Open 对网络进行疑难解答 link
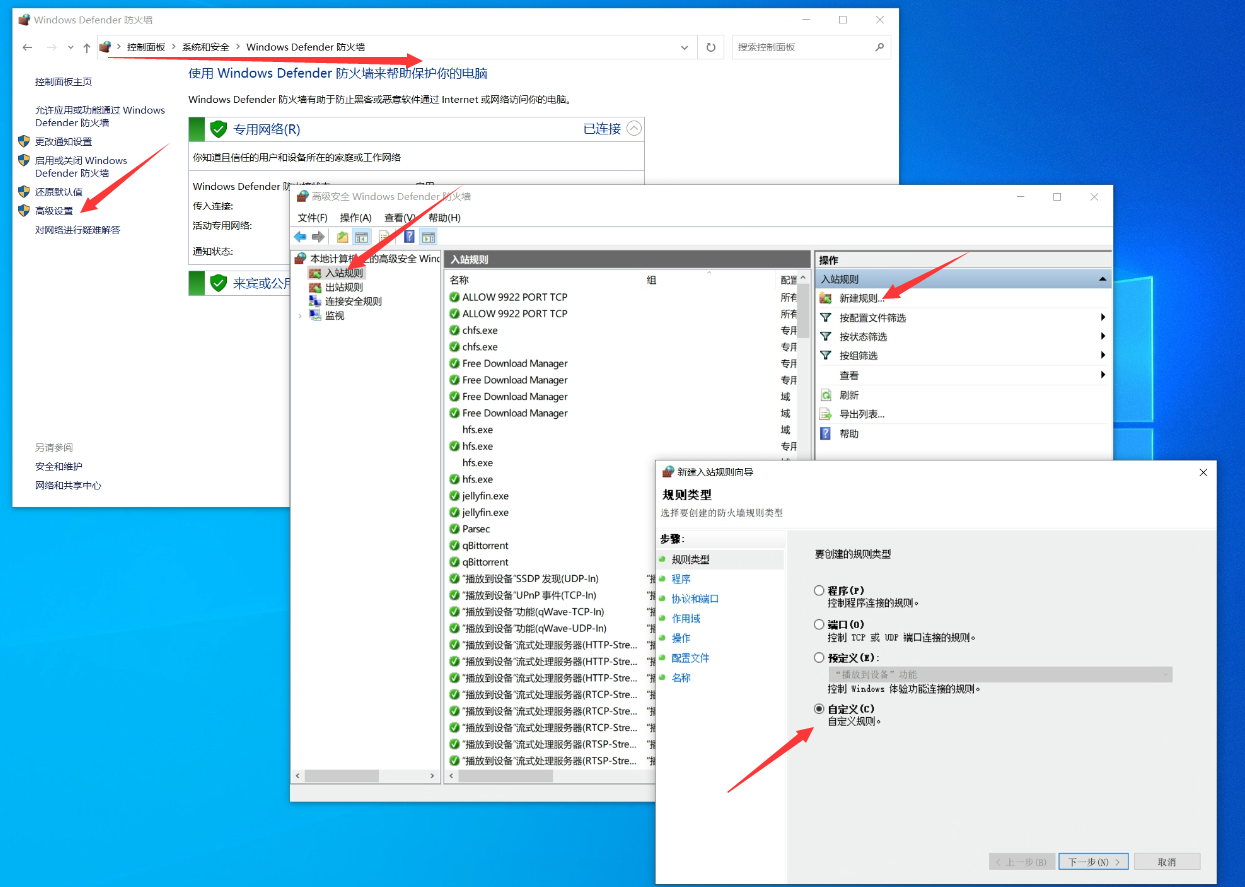This screenshot has height=887, width=1245. pyautogui.click(x=77, y=230)
